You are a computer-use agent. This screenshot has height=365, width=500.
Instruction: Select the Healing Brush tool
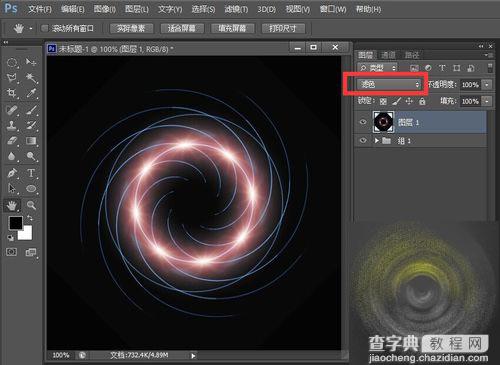tap(12, 109)
